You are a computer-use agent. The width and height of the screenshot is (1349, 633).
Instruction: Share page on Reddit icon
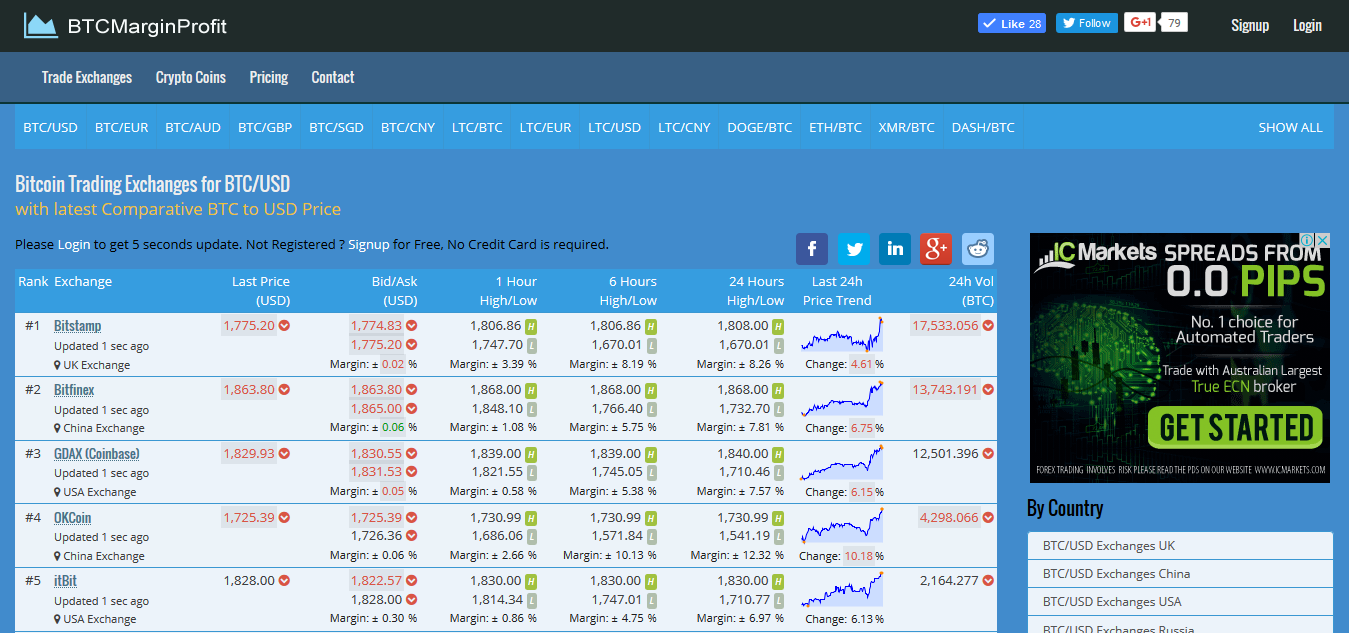[978, 249]
